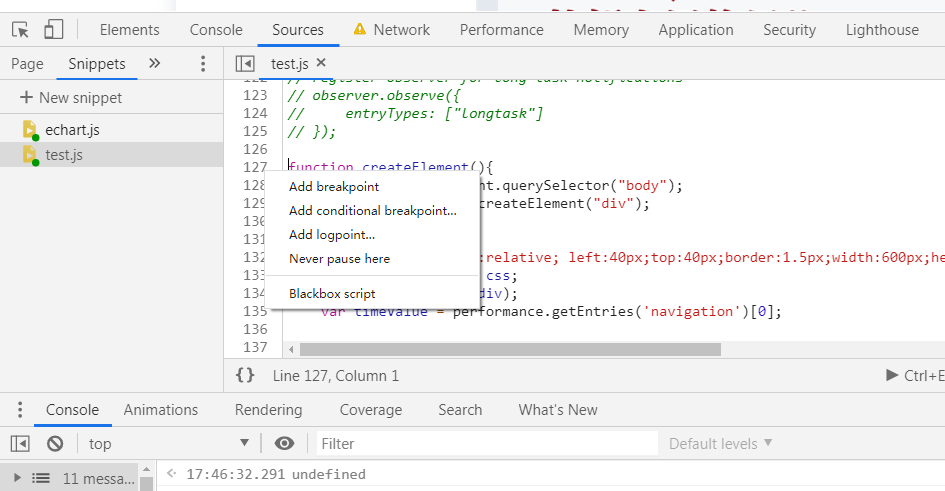
Task: Click the console sidebar scroll up arrow
Action: [x=146, y=469]
